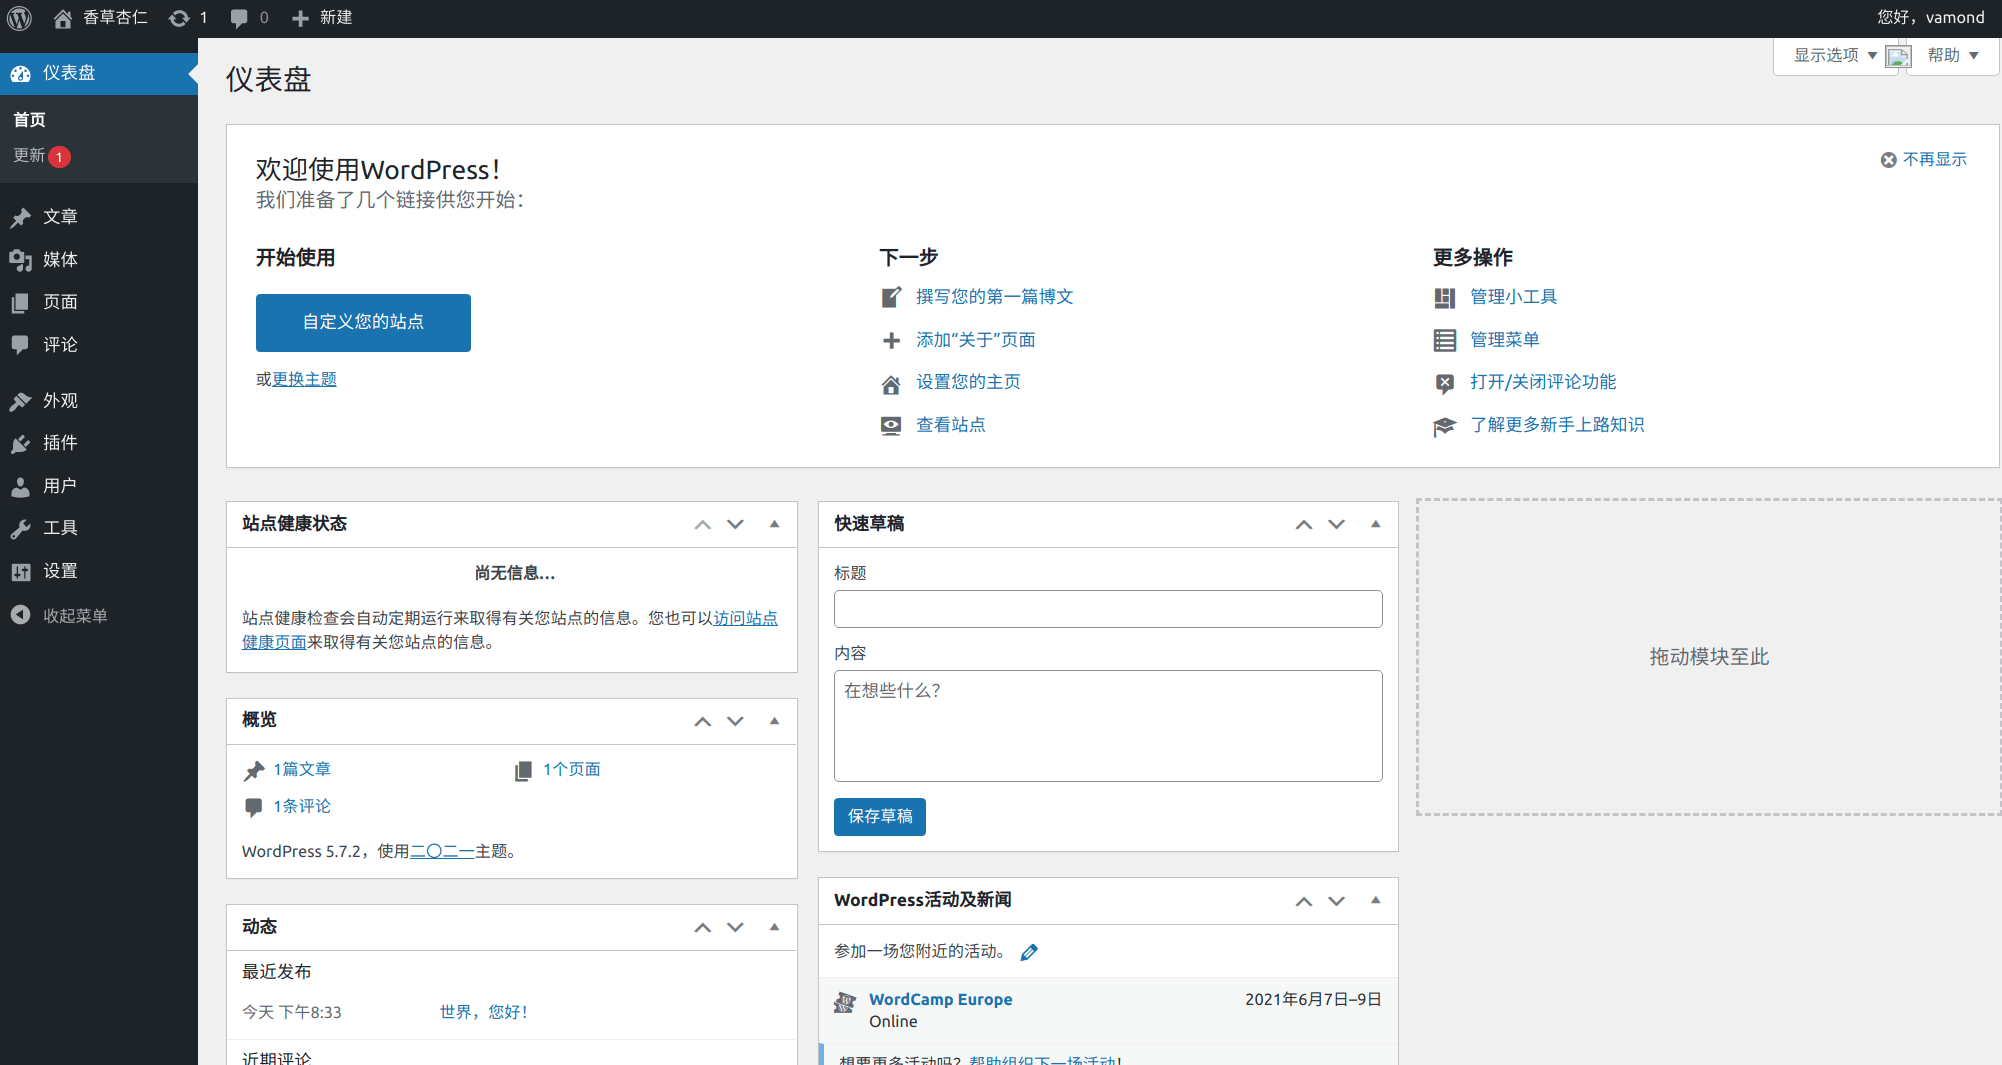
Task: Select 首页 submenu item
Action: point(30,120)
